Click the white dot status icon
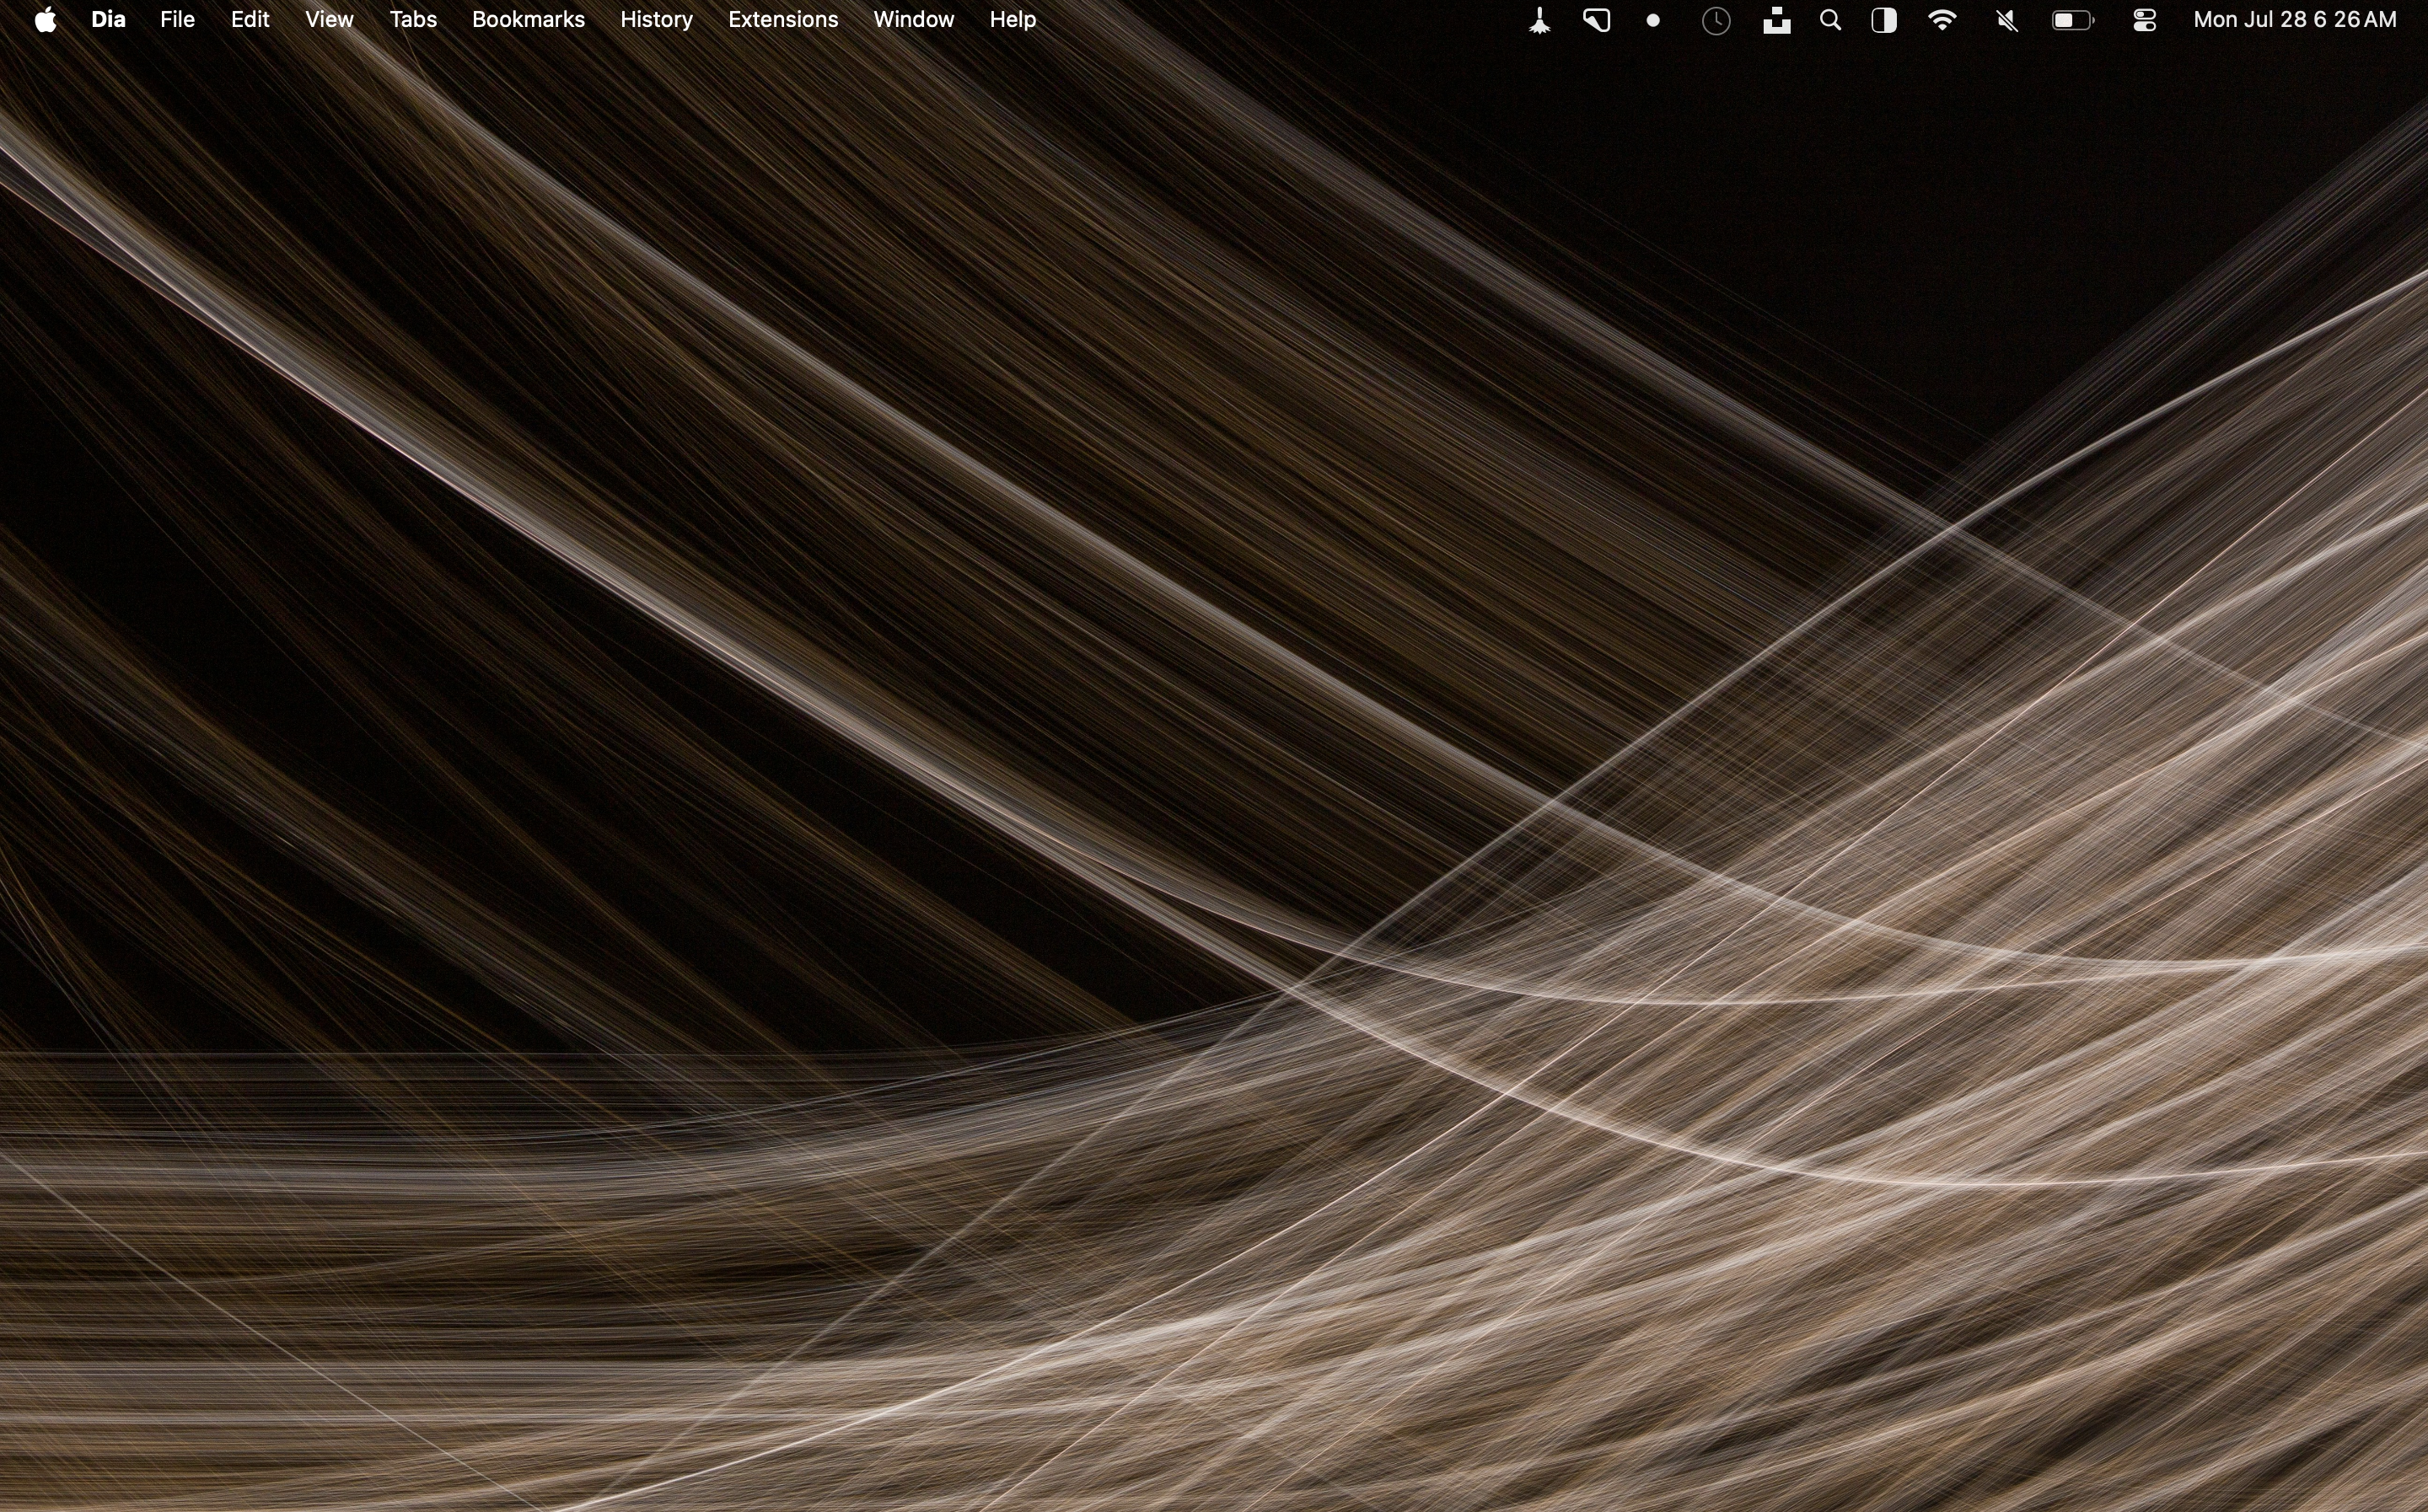This screenshot has width=2428, height=1512. click(1653, 20)
